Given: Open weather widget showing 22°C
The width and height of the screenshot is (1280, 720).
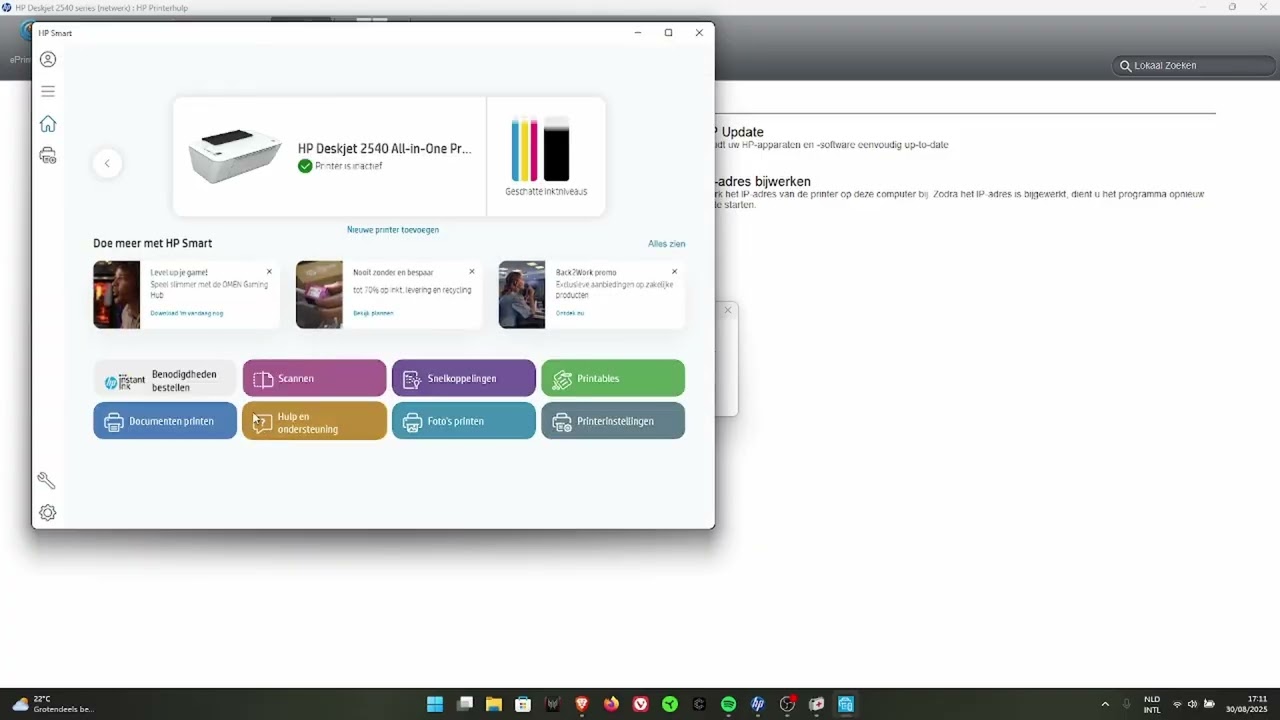Looking at the screenshot, I should pyautogui.click(x=54, y=704).
